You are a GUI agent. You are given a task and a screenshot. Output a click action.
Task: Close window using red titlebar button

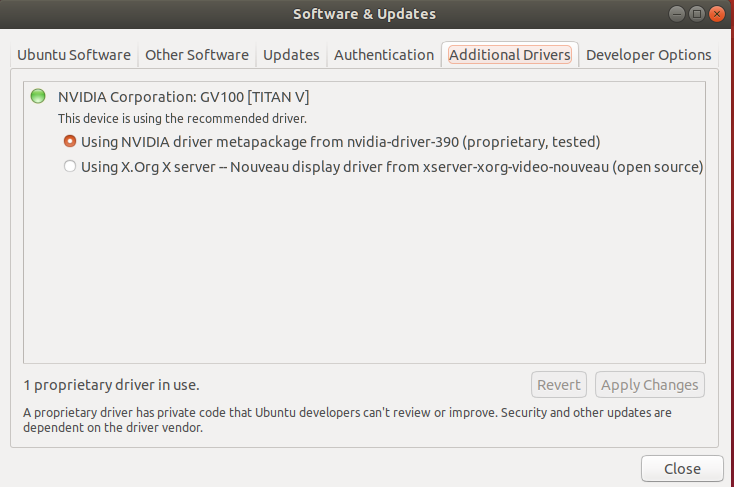pos(717,14)
